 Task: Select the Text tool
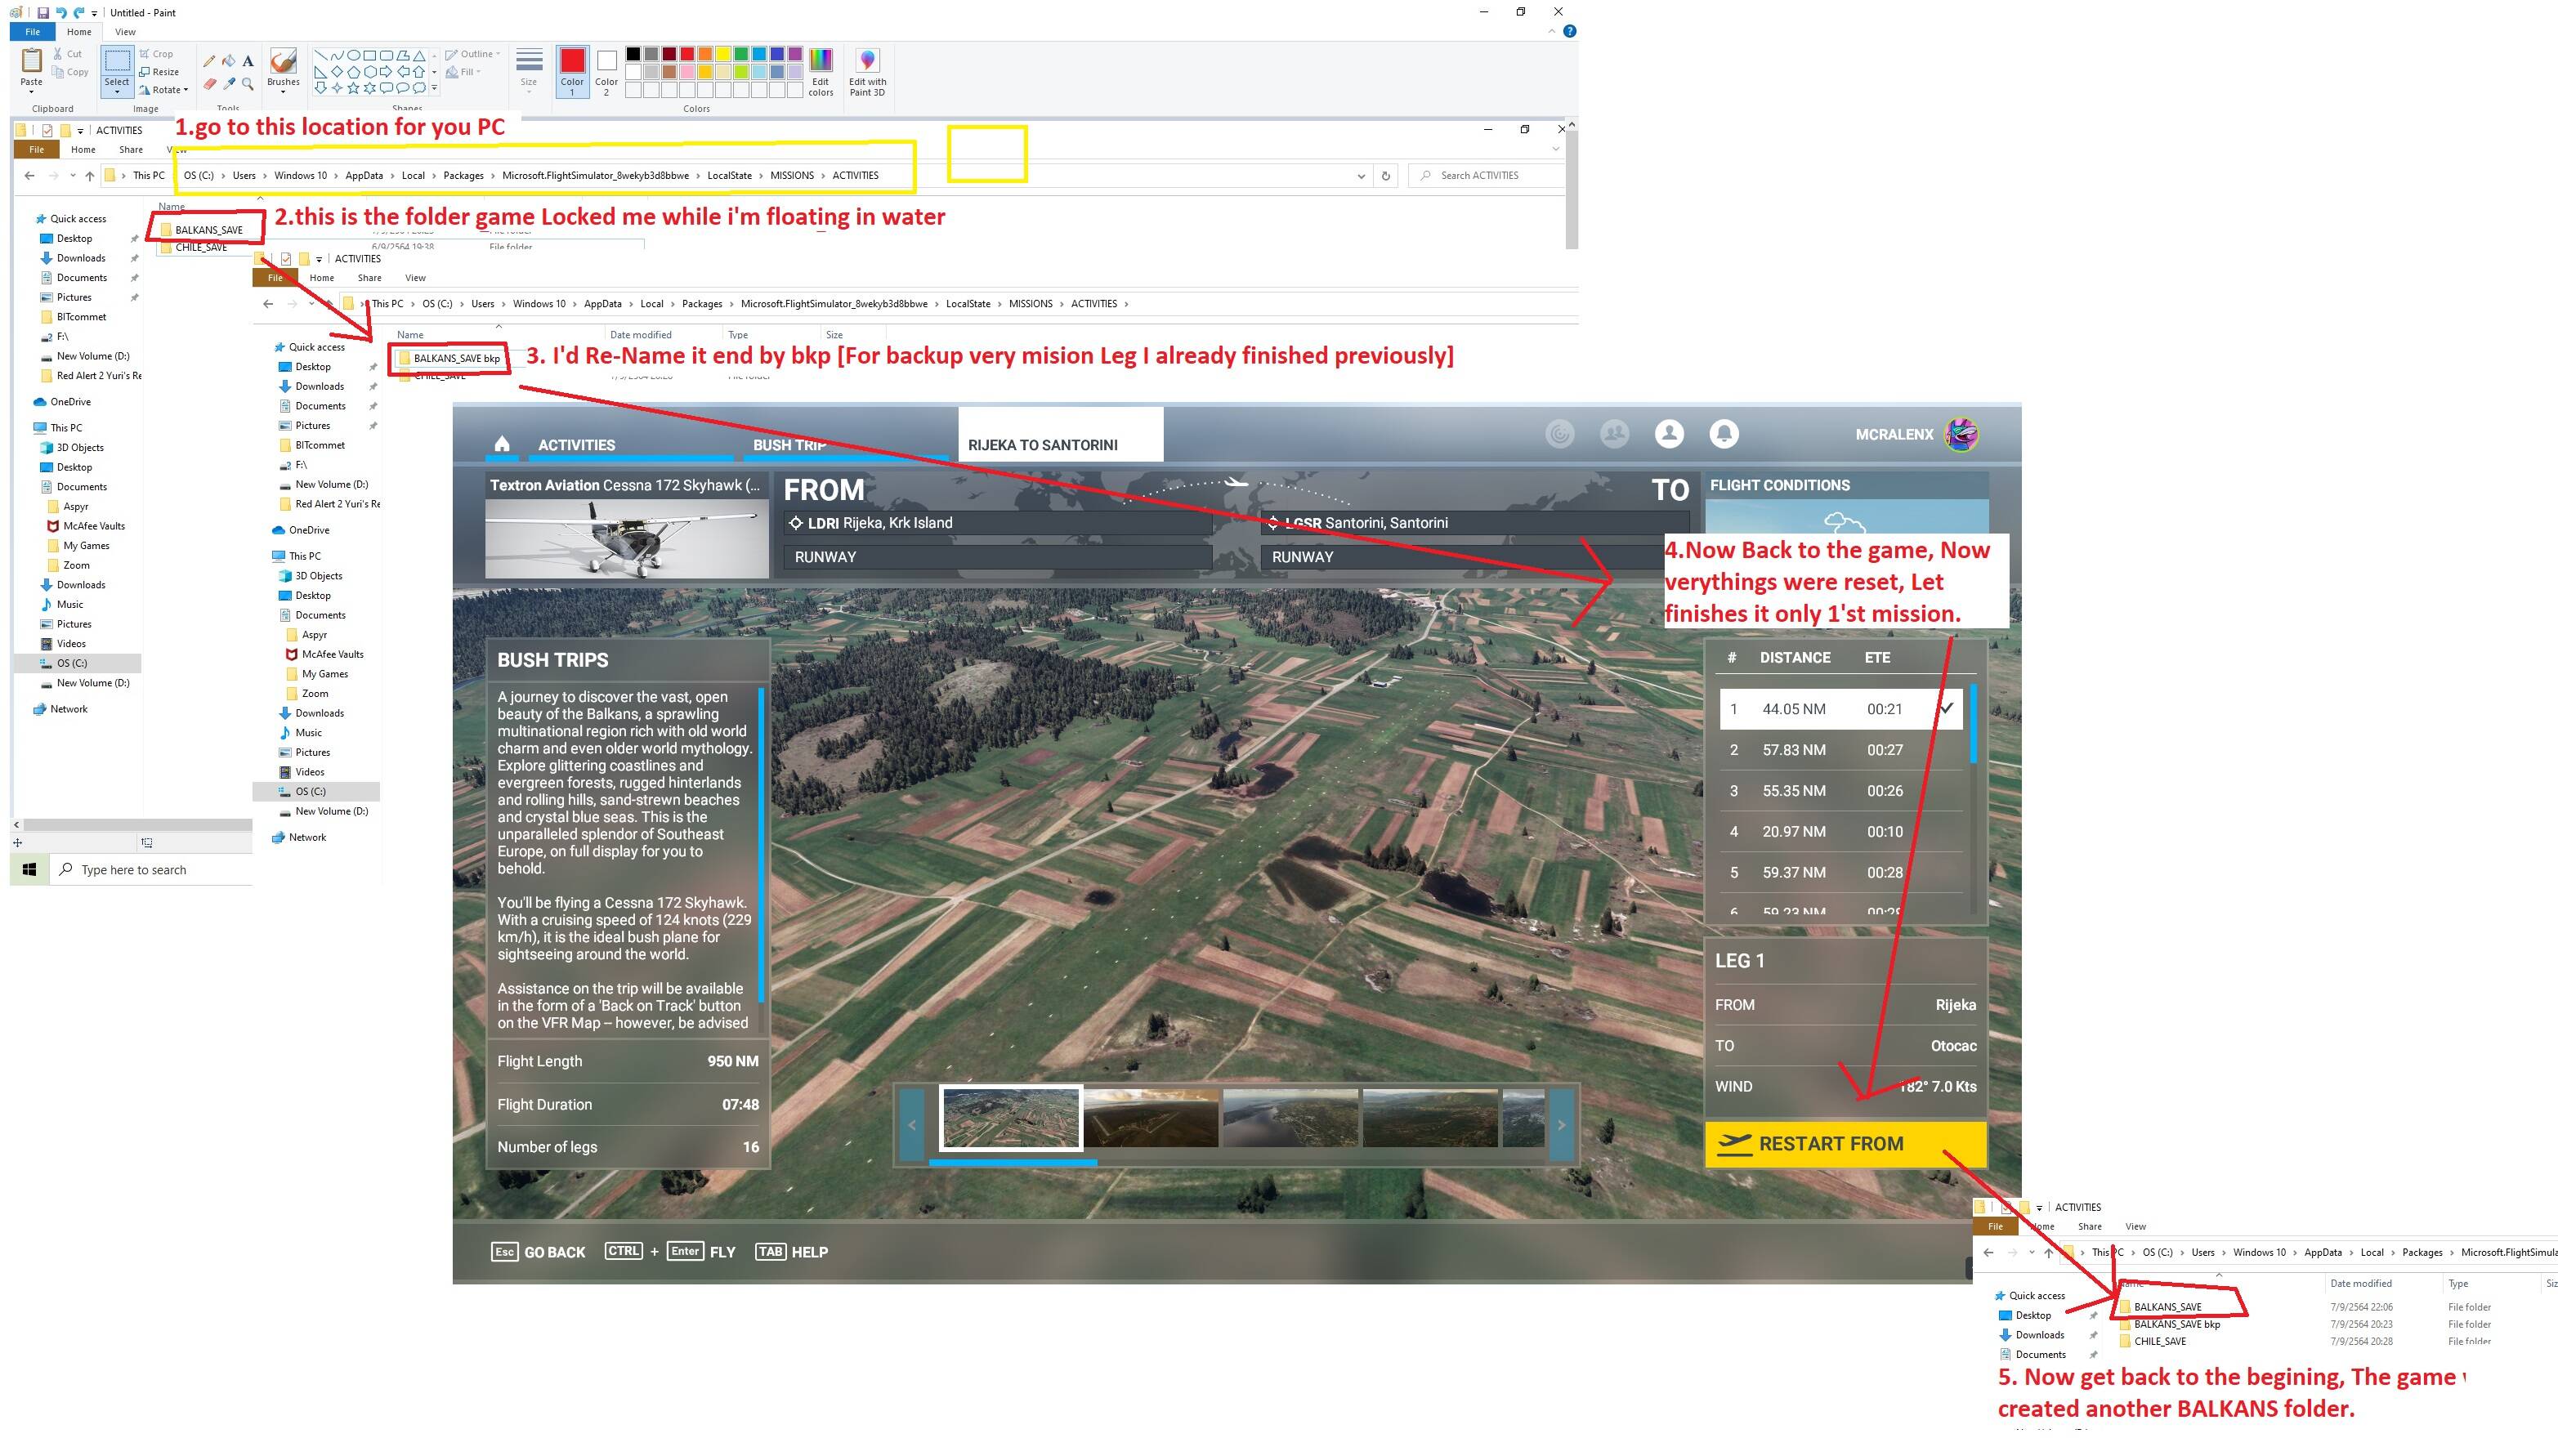coord(248,62)
